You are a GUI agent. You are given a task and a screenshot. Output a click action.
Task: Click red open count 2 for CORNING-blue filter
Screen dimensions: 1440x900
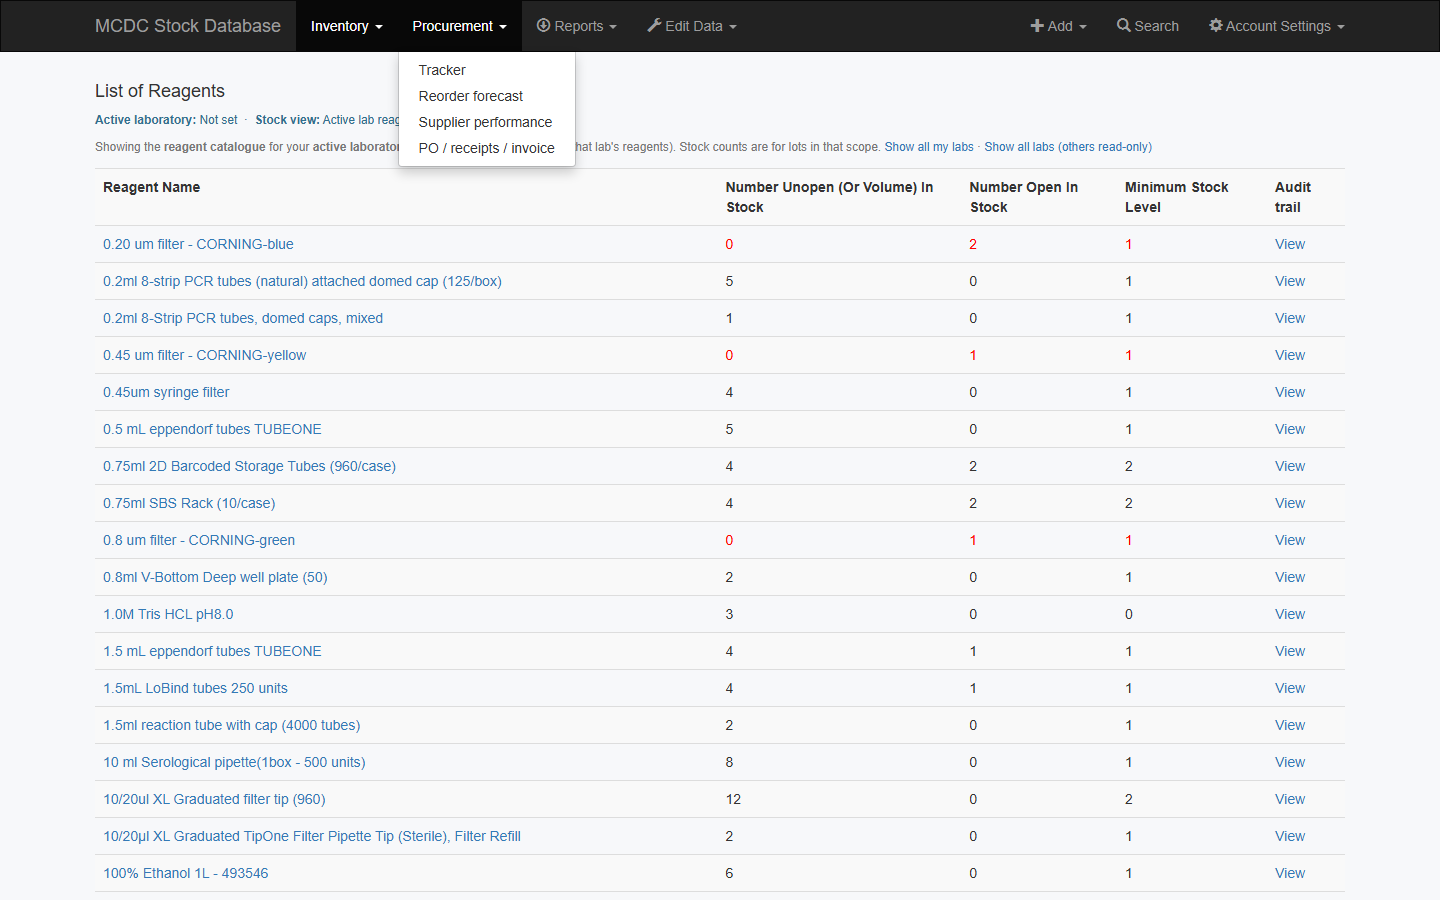[973, 244]
